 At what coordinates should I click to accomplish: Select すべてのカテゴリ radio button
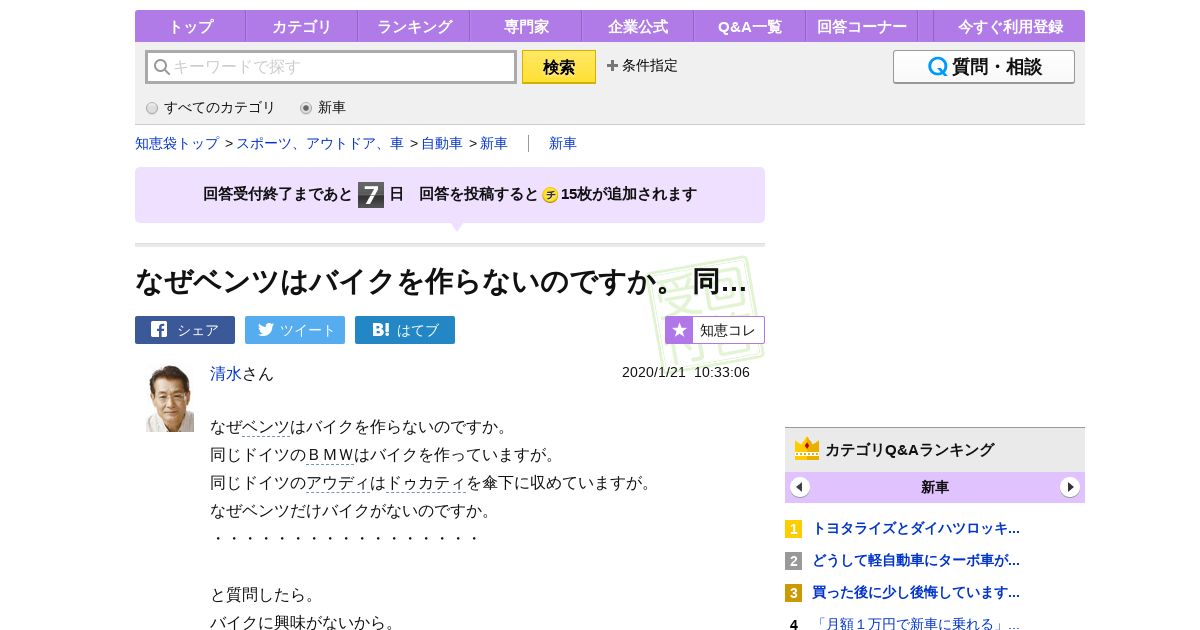click(x=152, y=108)
